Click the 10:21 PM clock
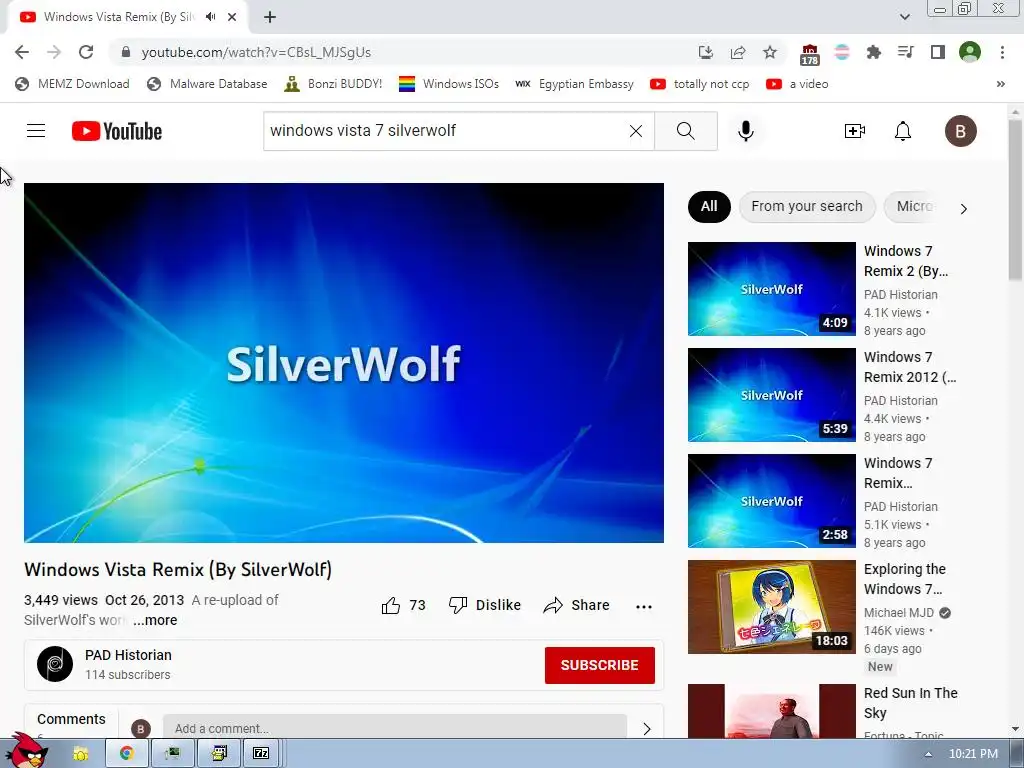The image size is (1024, 768). tap(973, 754)
